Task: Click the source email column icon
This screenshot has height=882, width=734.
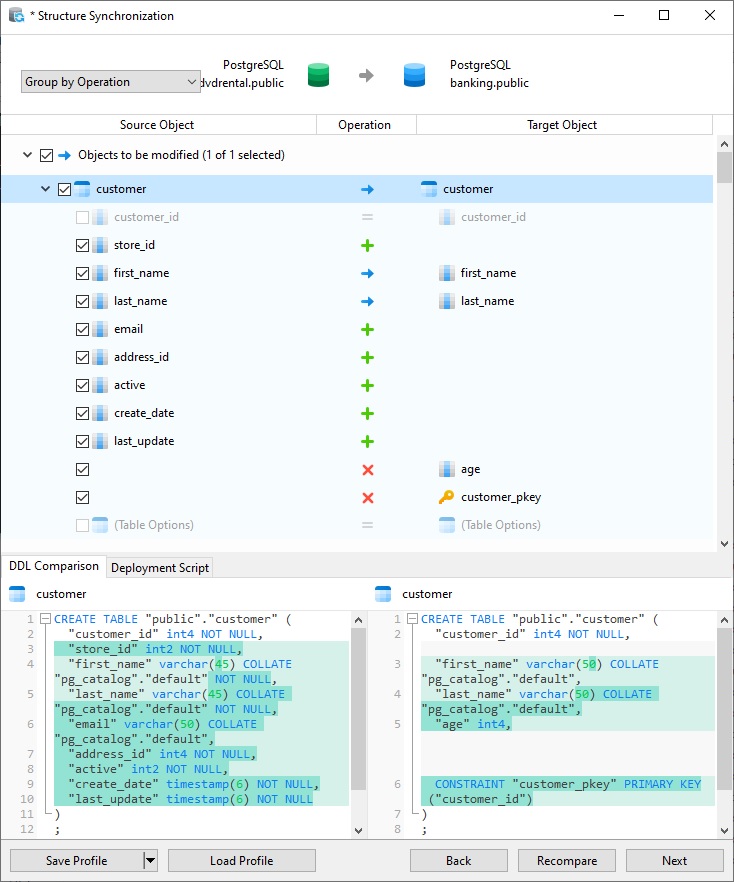Action: point(100,329)
